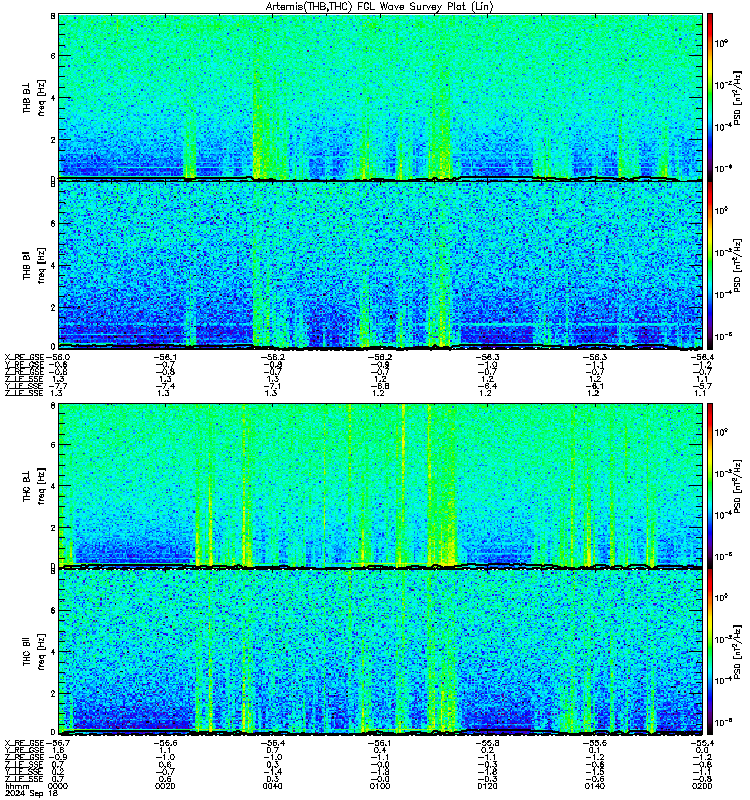Click the THB position value "-58.4"

(702, 357)
